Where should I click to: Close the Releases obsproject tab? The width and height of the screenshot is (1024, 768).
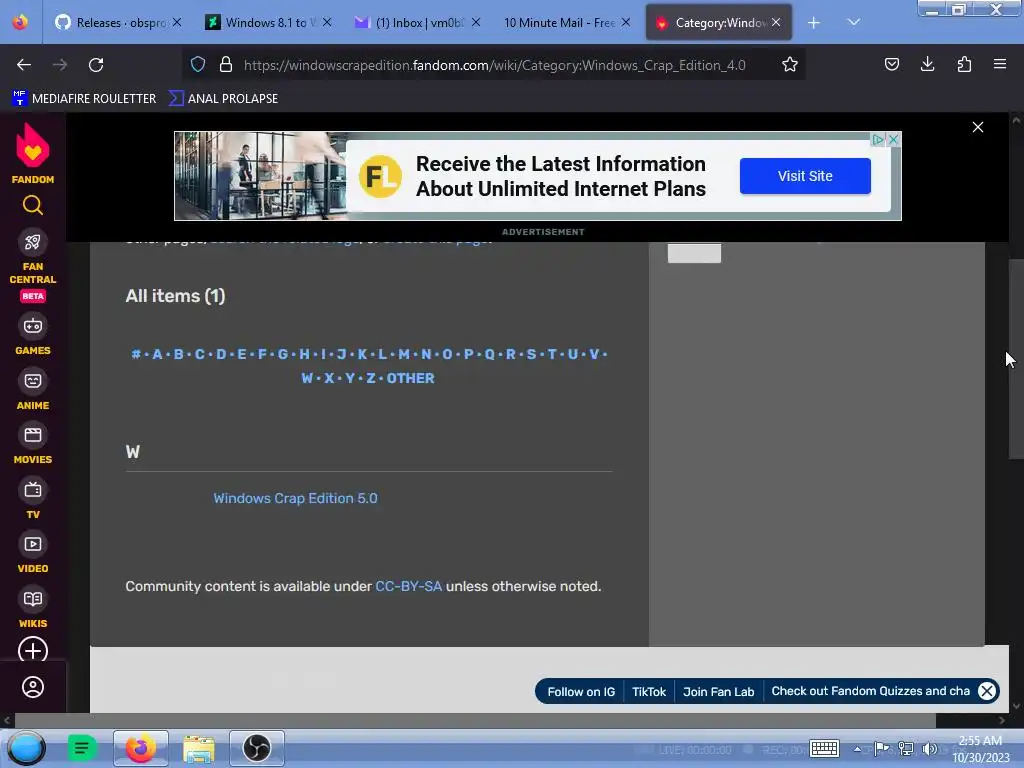(177, 23)
